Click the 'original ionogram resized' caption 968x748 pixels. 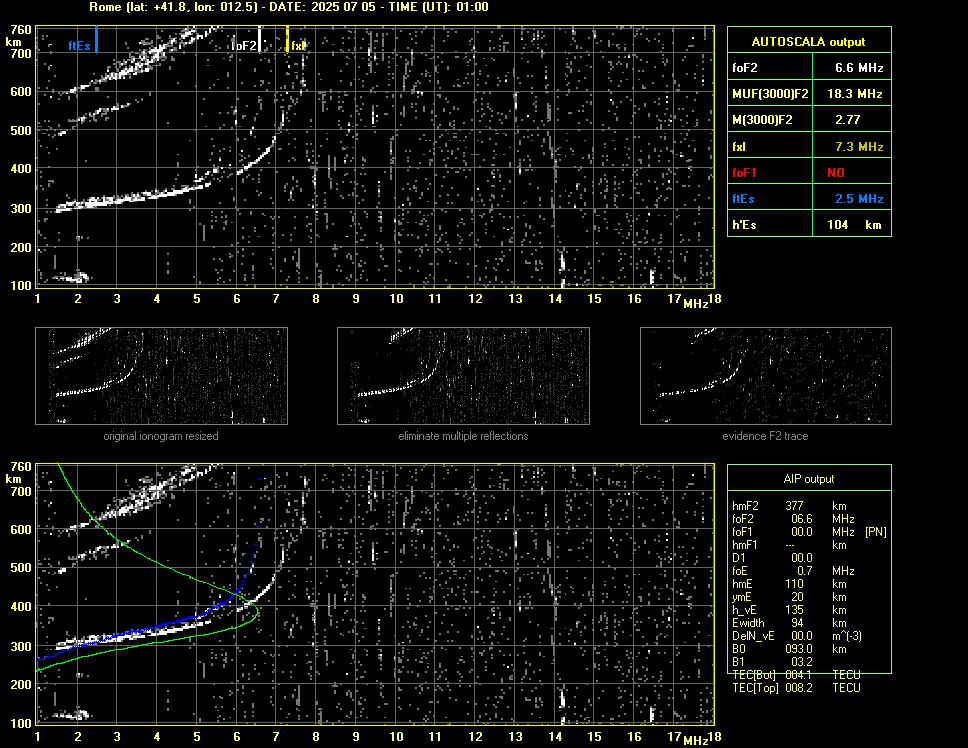161,436
